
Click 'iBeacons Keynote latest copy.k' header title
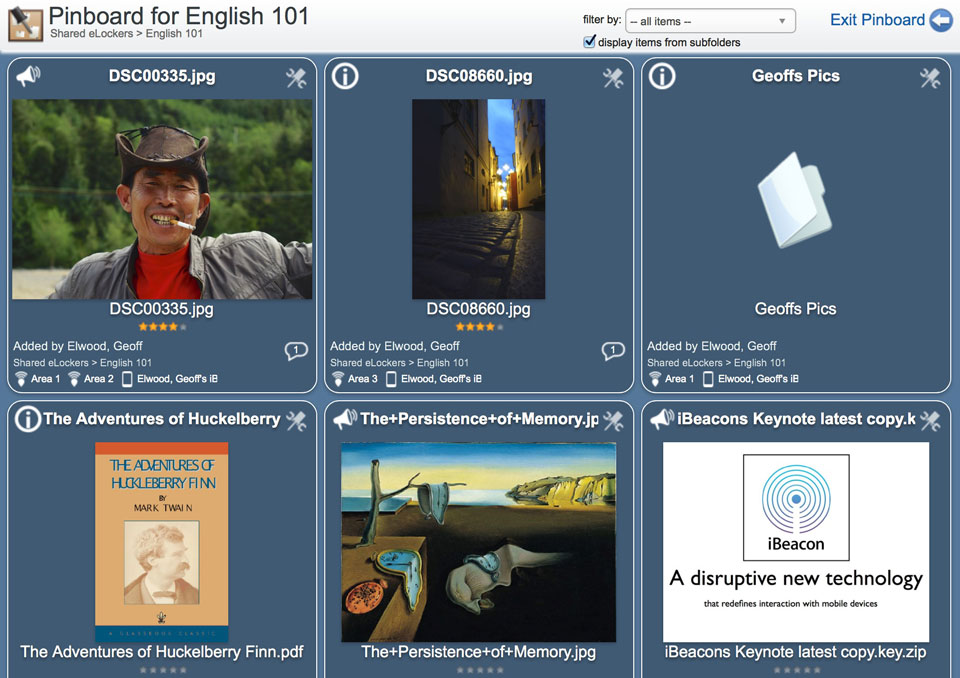click(796, 419)
